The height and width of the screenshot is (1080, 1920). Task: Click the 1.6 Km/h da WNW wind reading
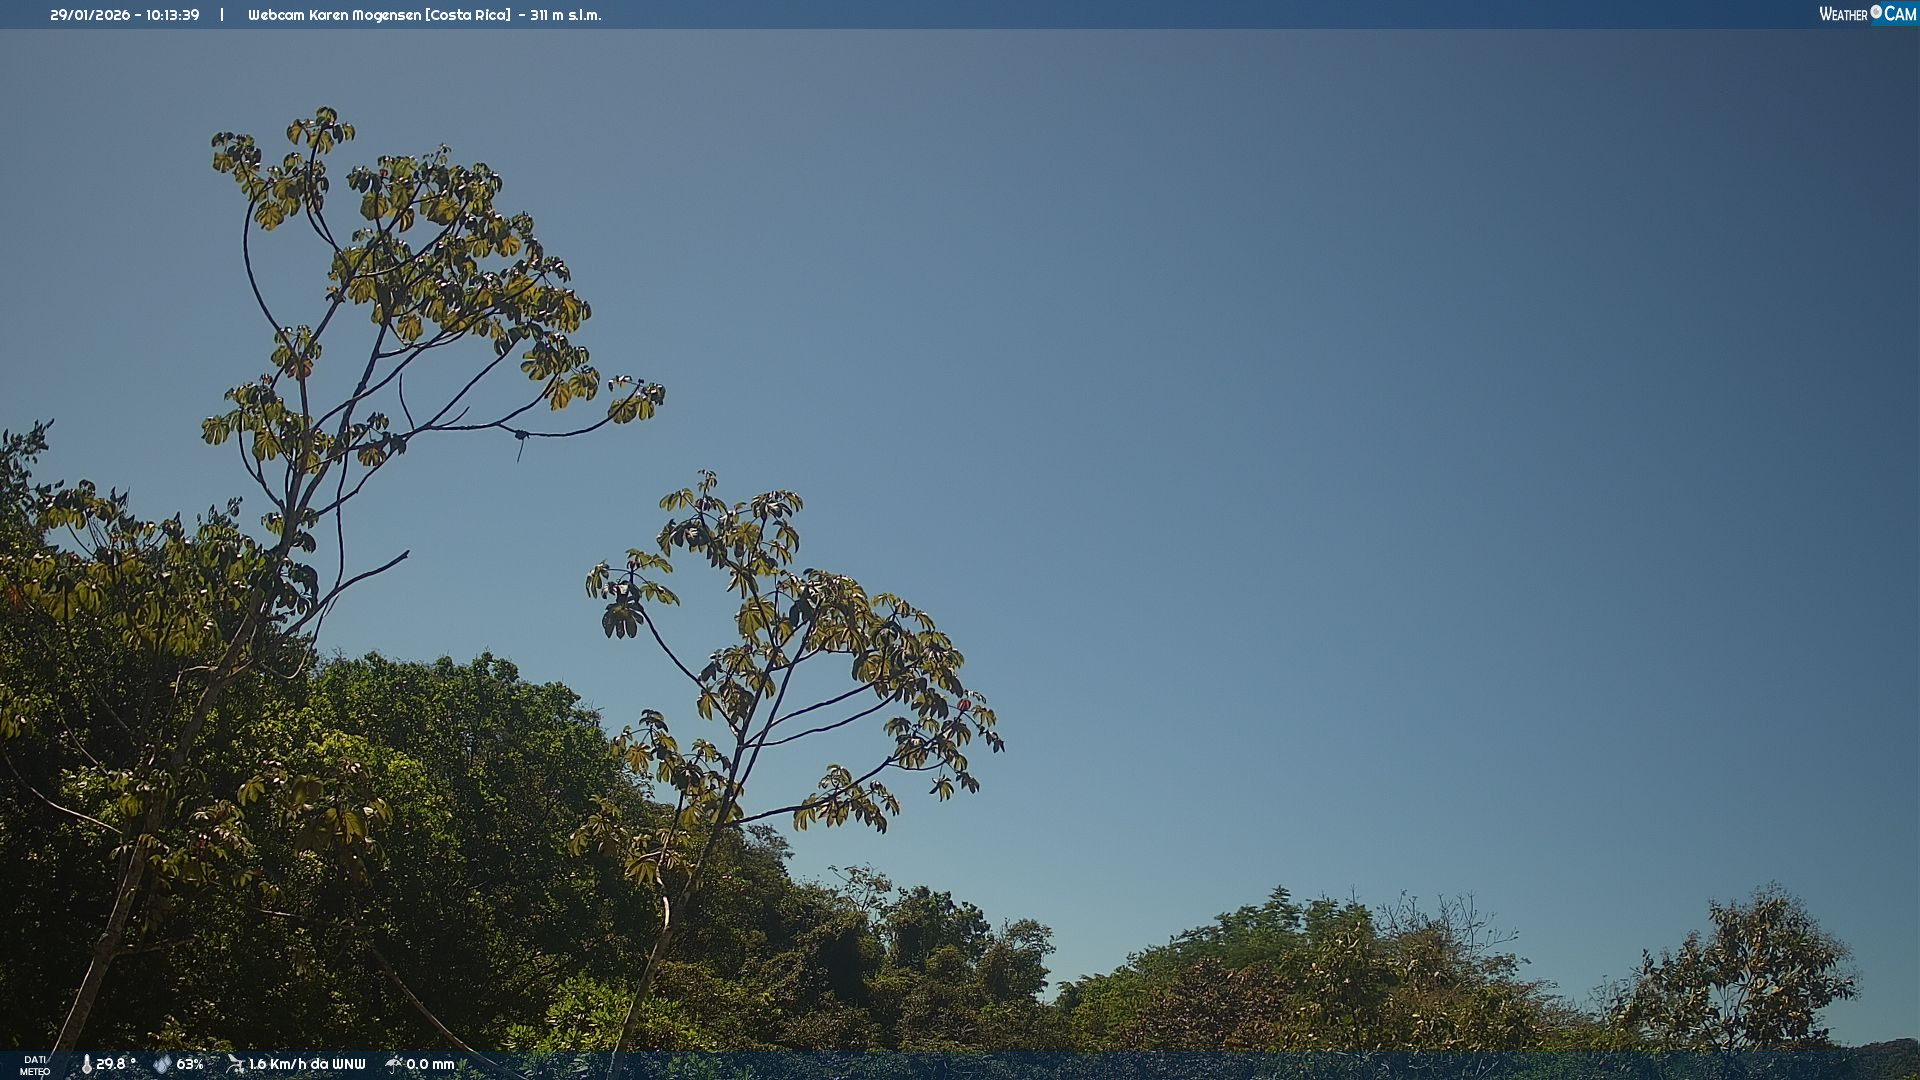(x=307, y=1064)
